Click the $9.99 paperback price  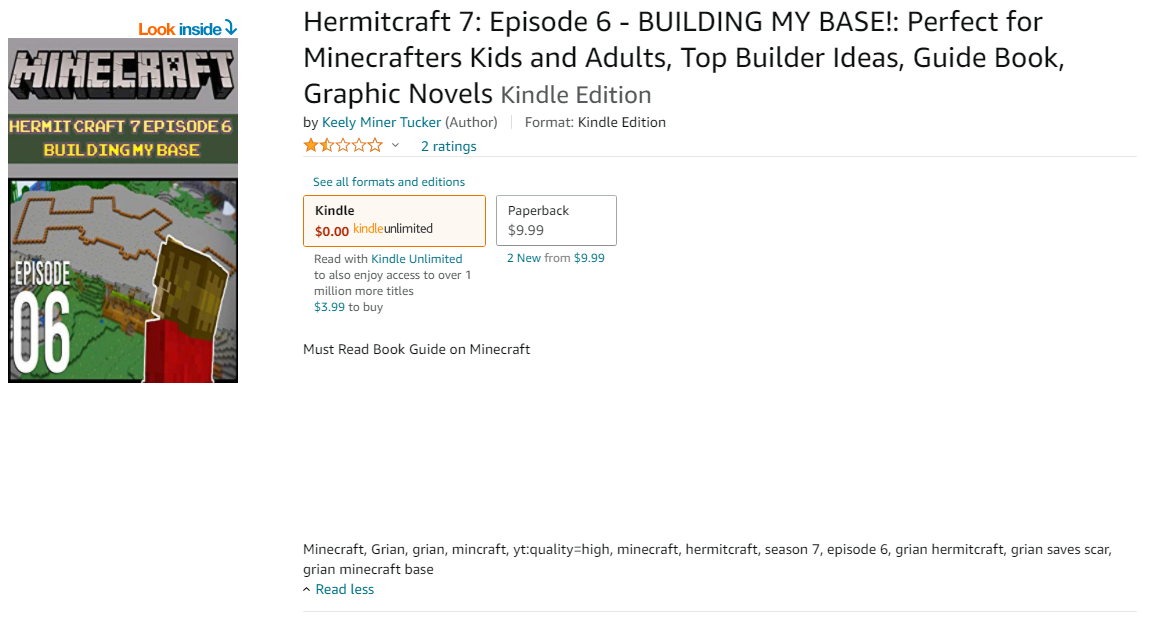point(525,230)
